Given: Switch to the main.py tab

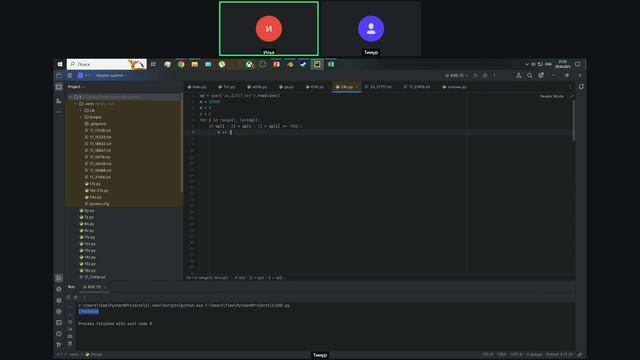Looking at the screenshot, I should [197, 87].
